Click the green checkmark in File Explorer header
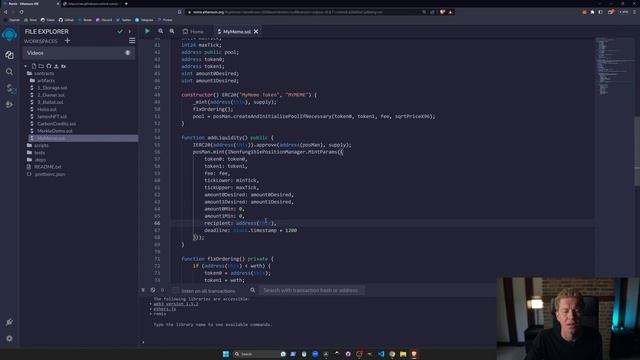The image size is (640, 360). pyautogui.click(x=120, y=31)
